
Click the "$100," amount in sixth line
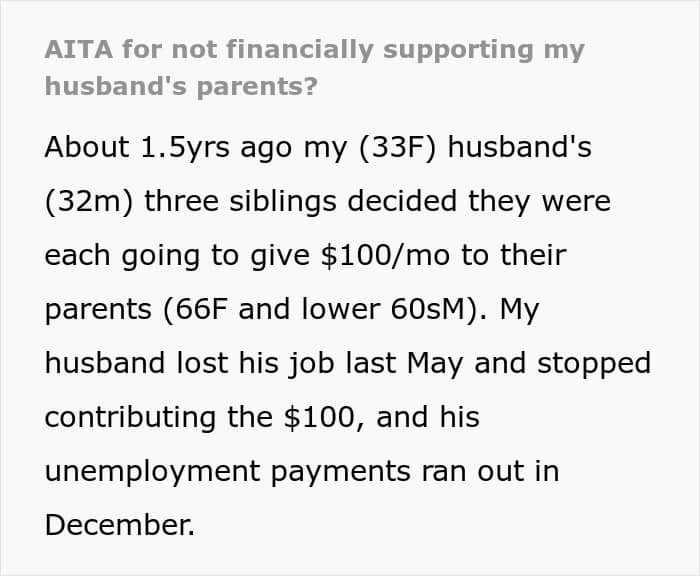pos(325,417)
